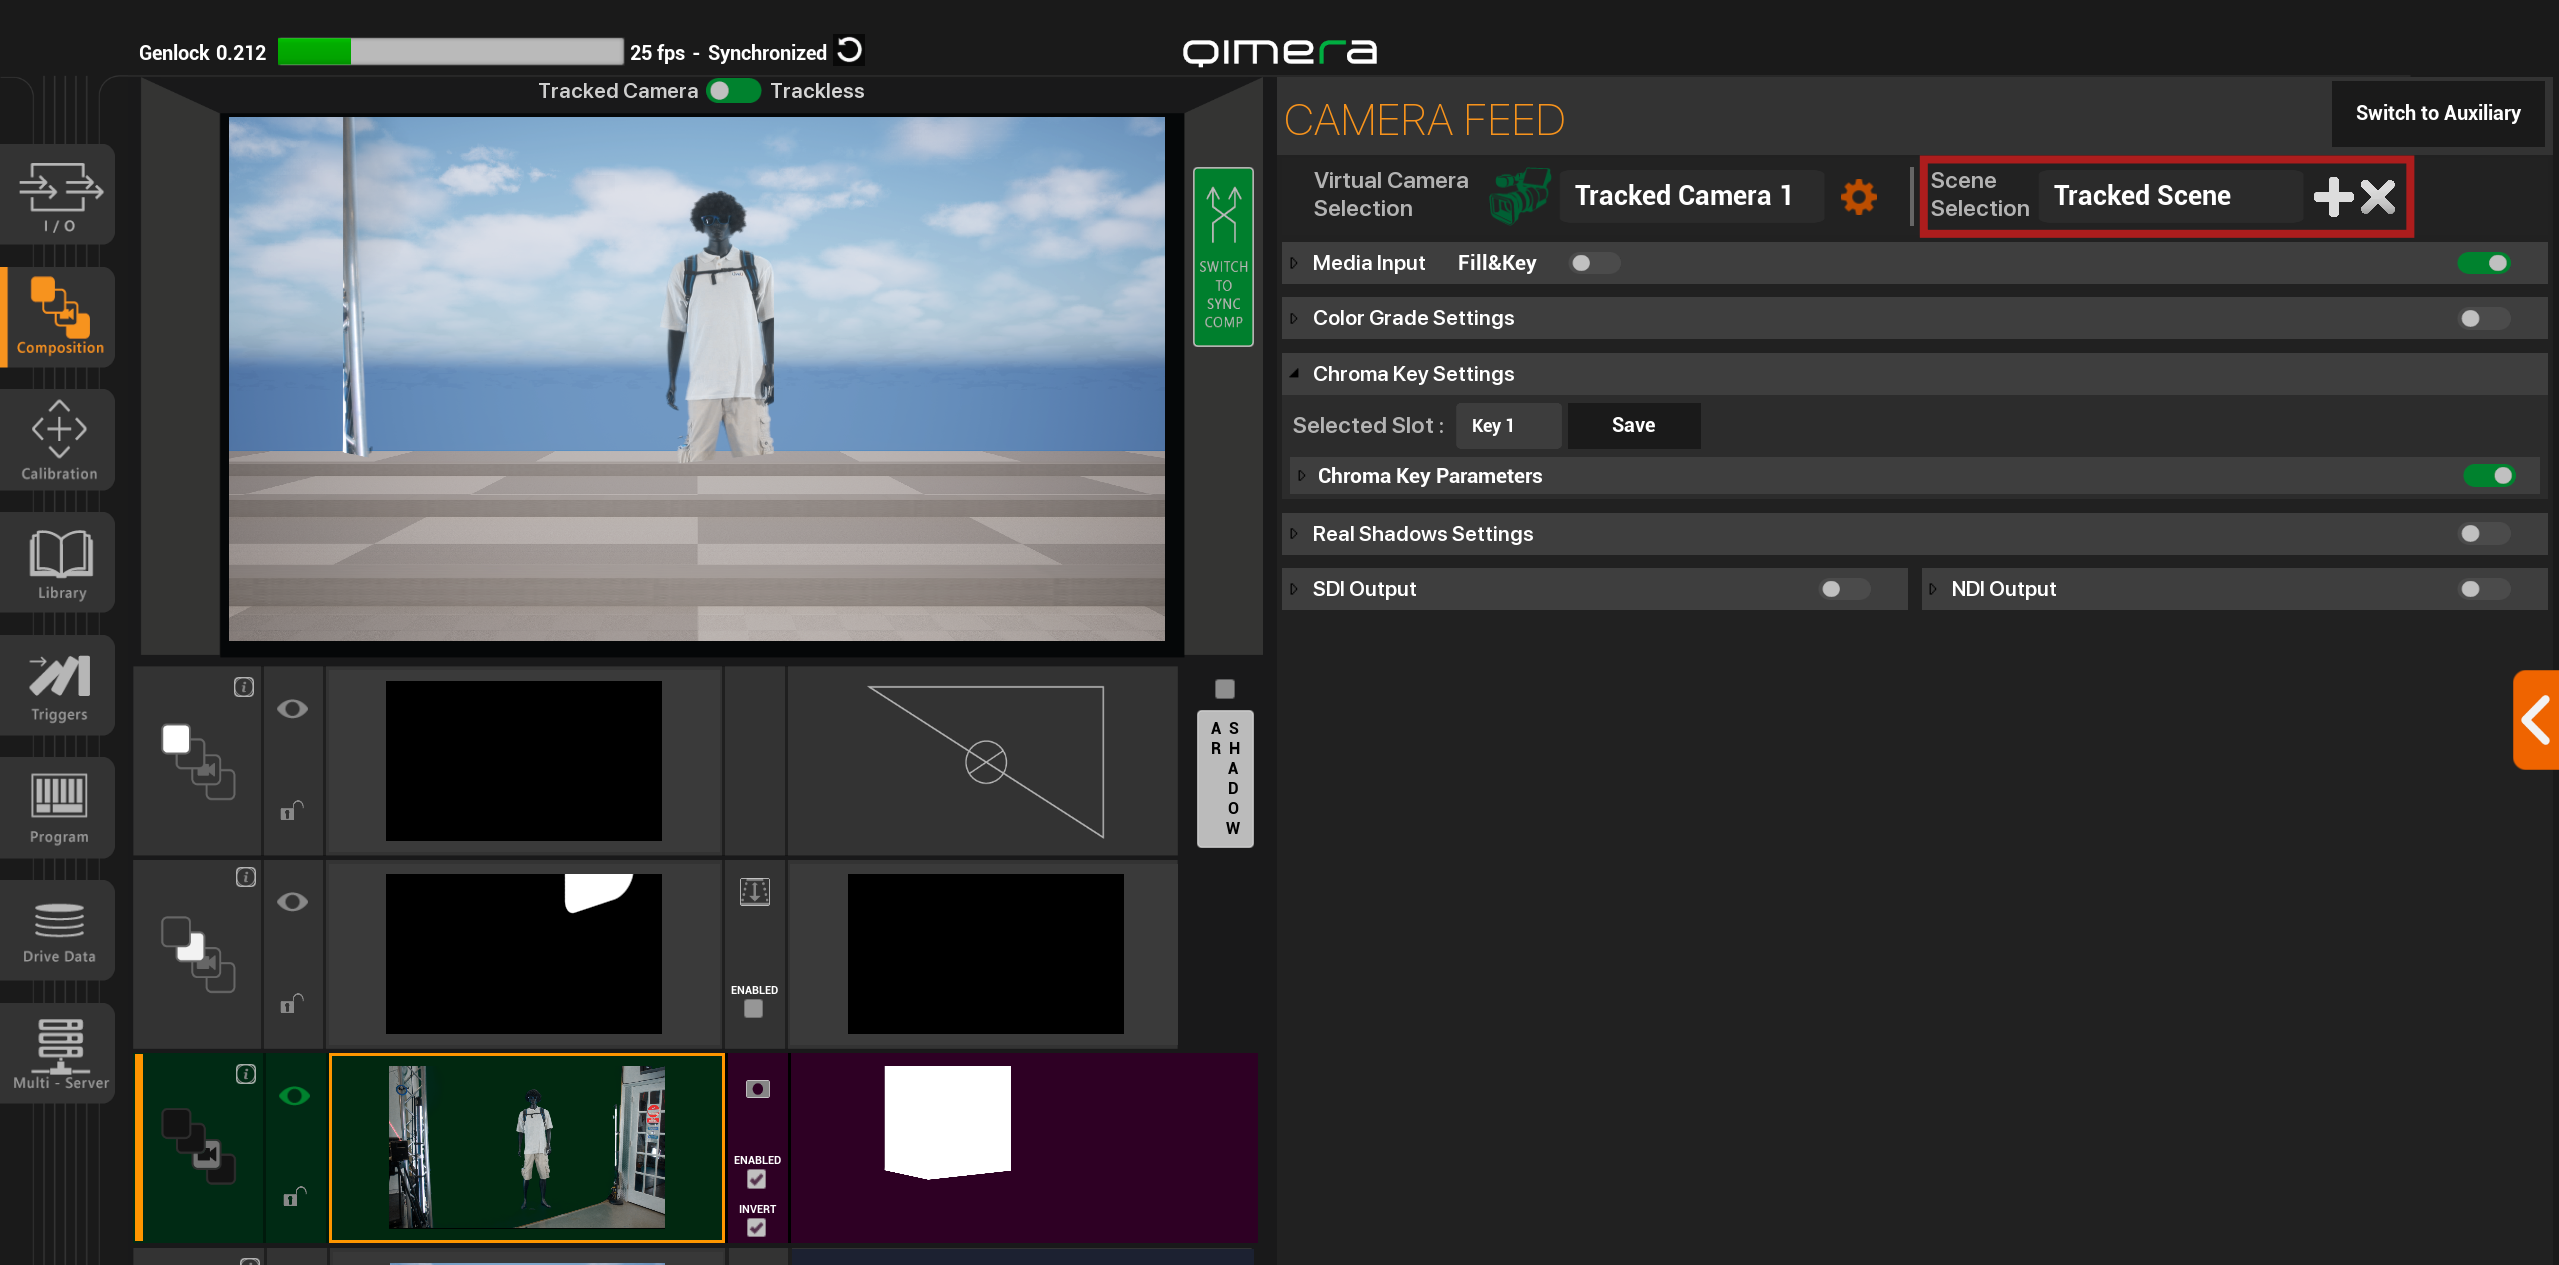Screen dimensions: 2559x1265
Task: Click the main composite preview viewport
Action: [696, 379]
